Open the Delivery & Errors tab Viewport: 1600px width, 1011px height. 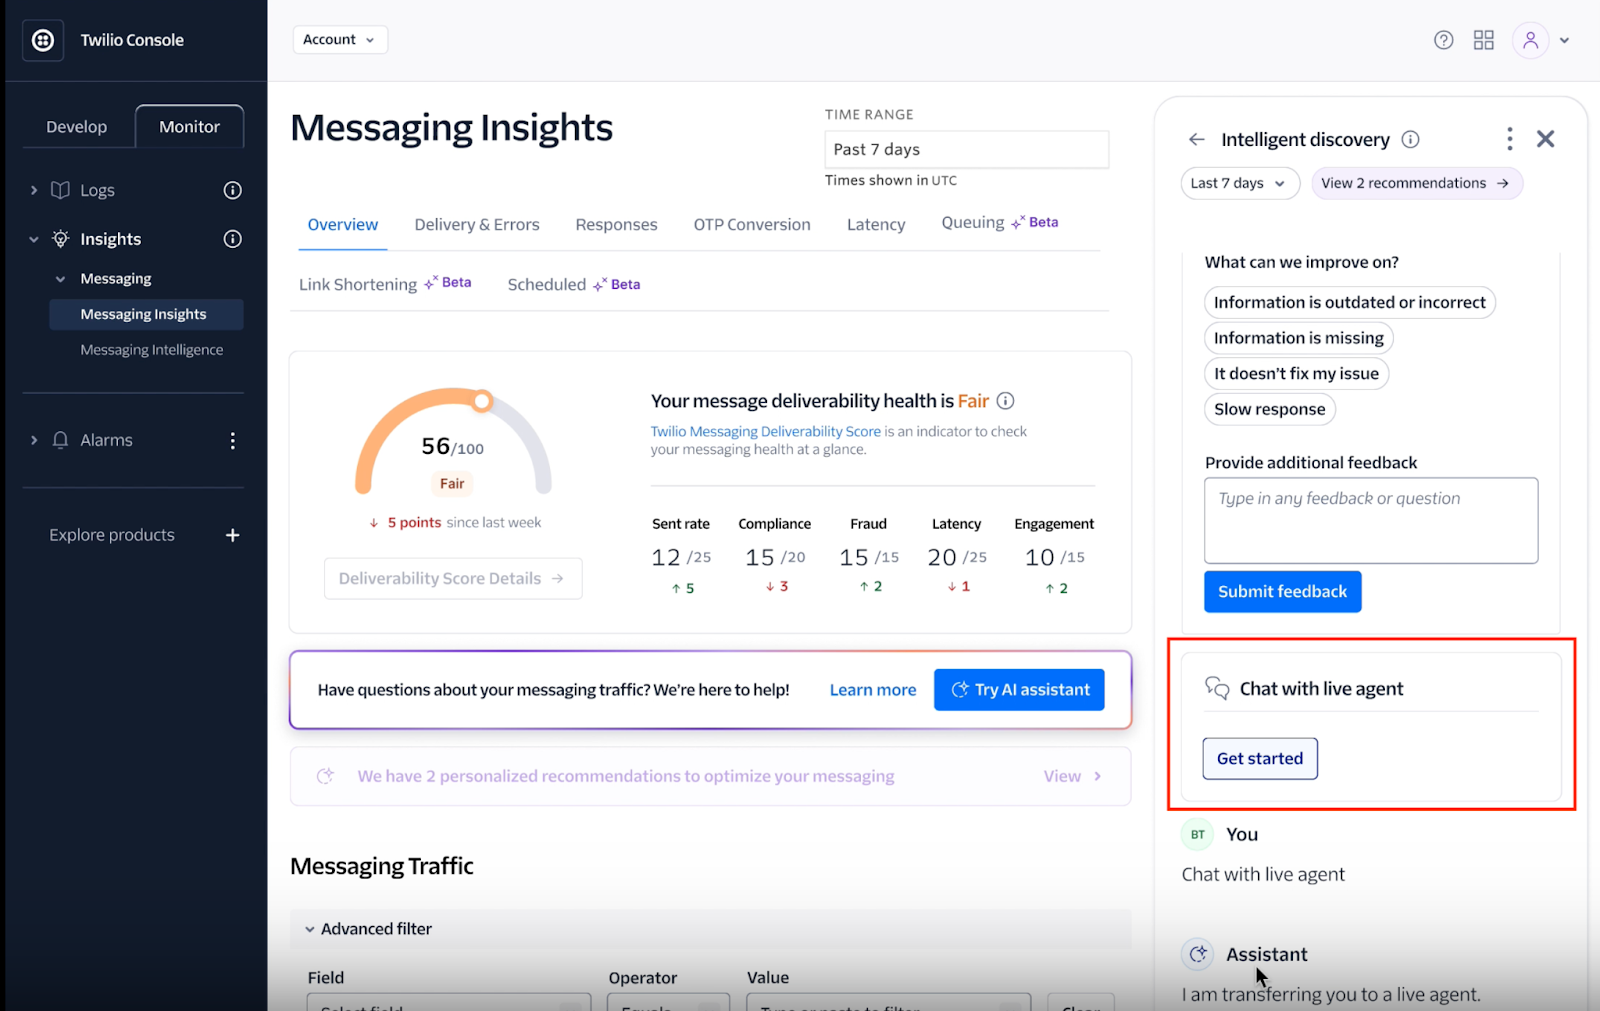coord(477,225)
